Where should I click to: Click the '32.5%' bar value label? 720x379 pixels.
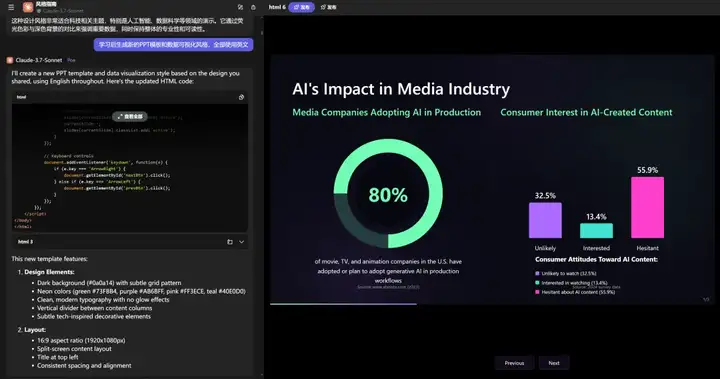(x=545, y=196)
